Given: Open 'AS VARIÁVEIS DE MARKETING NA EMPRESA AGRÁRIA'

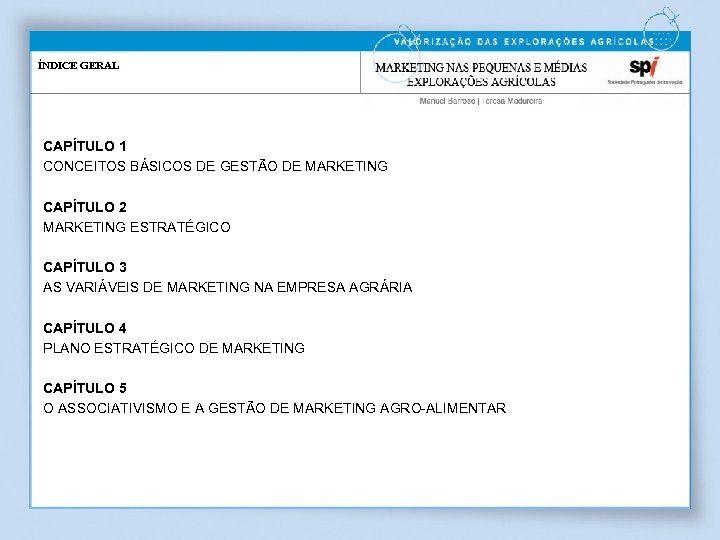Looking at the screenshot, I should pos(228,287).
